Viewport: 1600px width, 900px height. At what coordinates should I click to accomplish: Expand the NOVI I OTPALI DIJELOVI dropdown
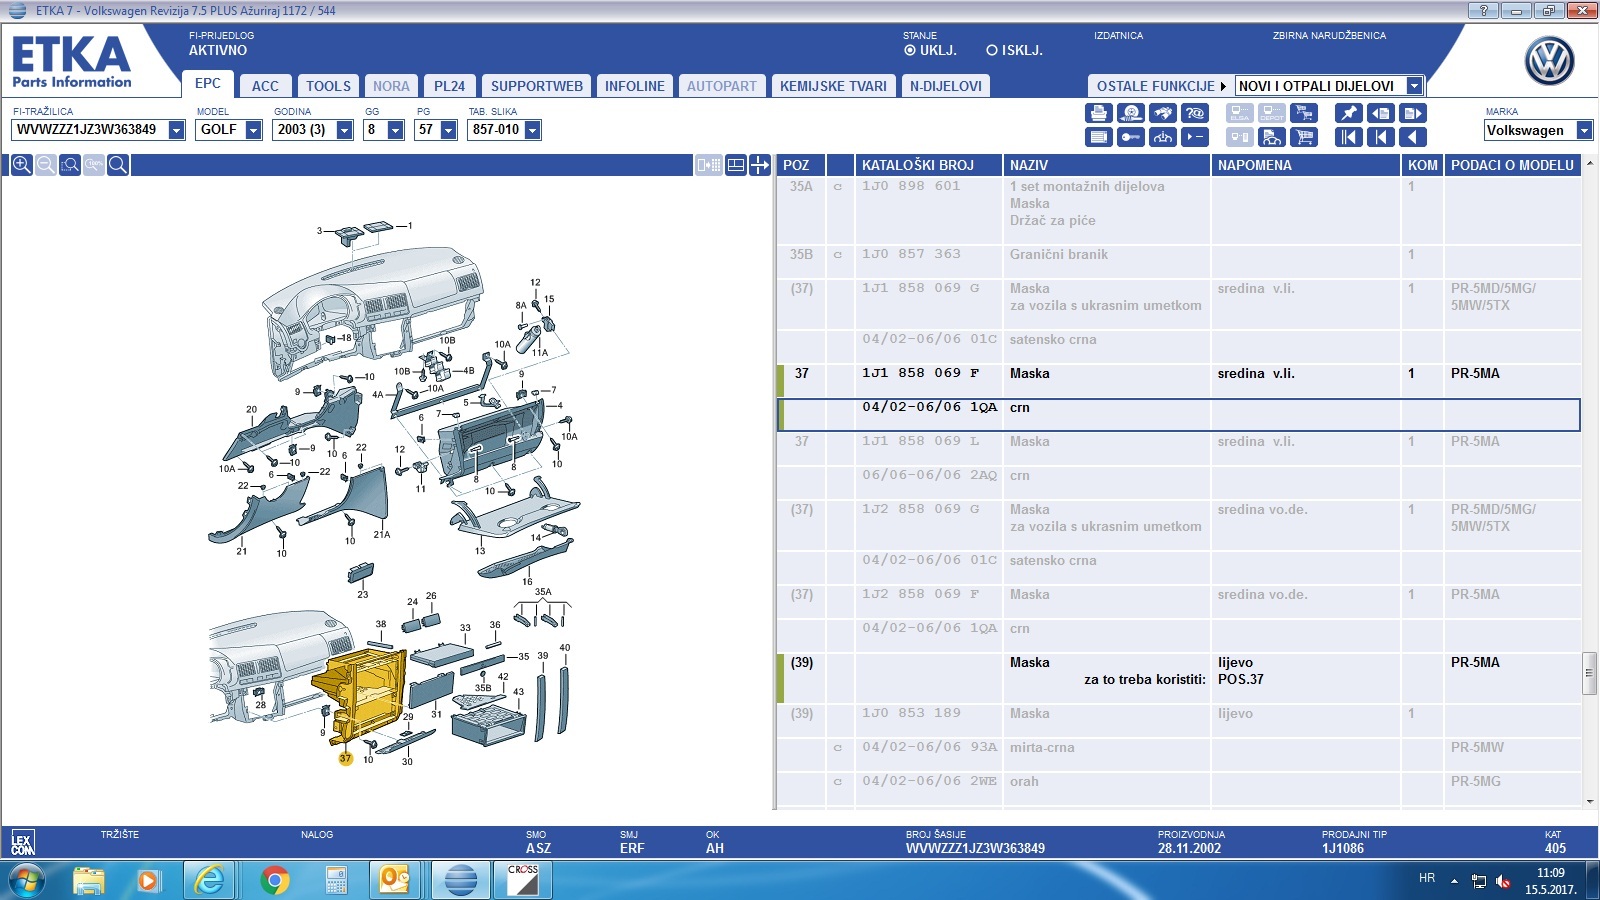[x=1414, y=86]
